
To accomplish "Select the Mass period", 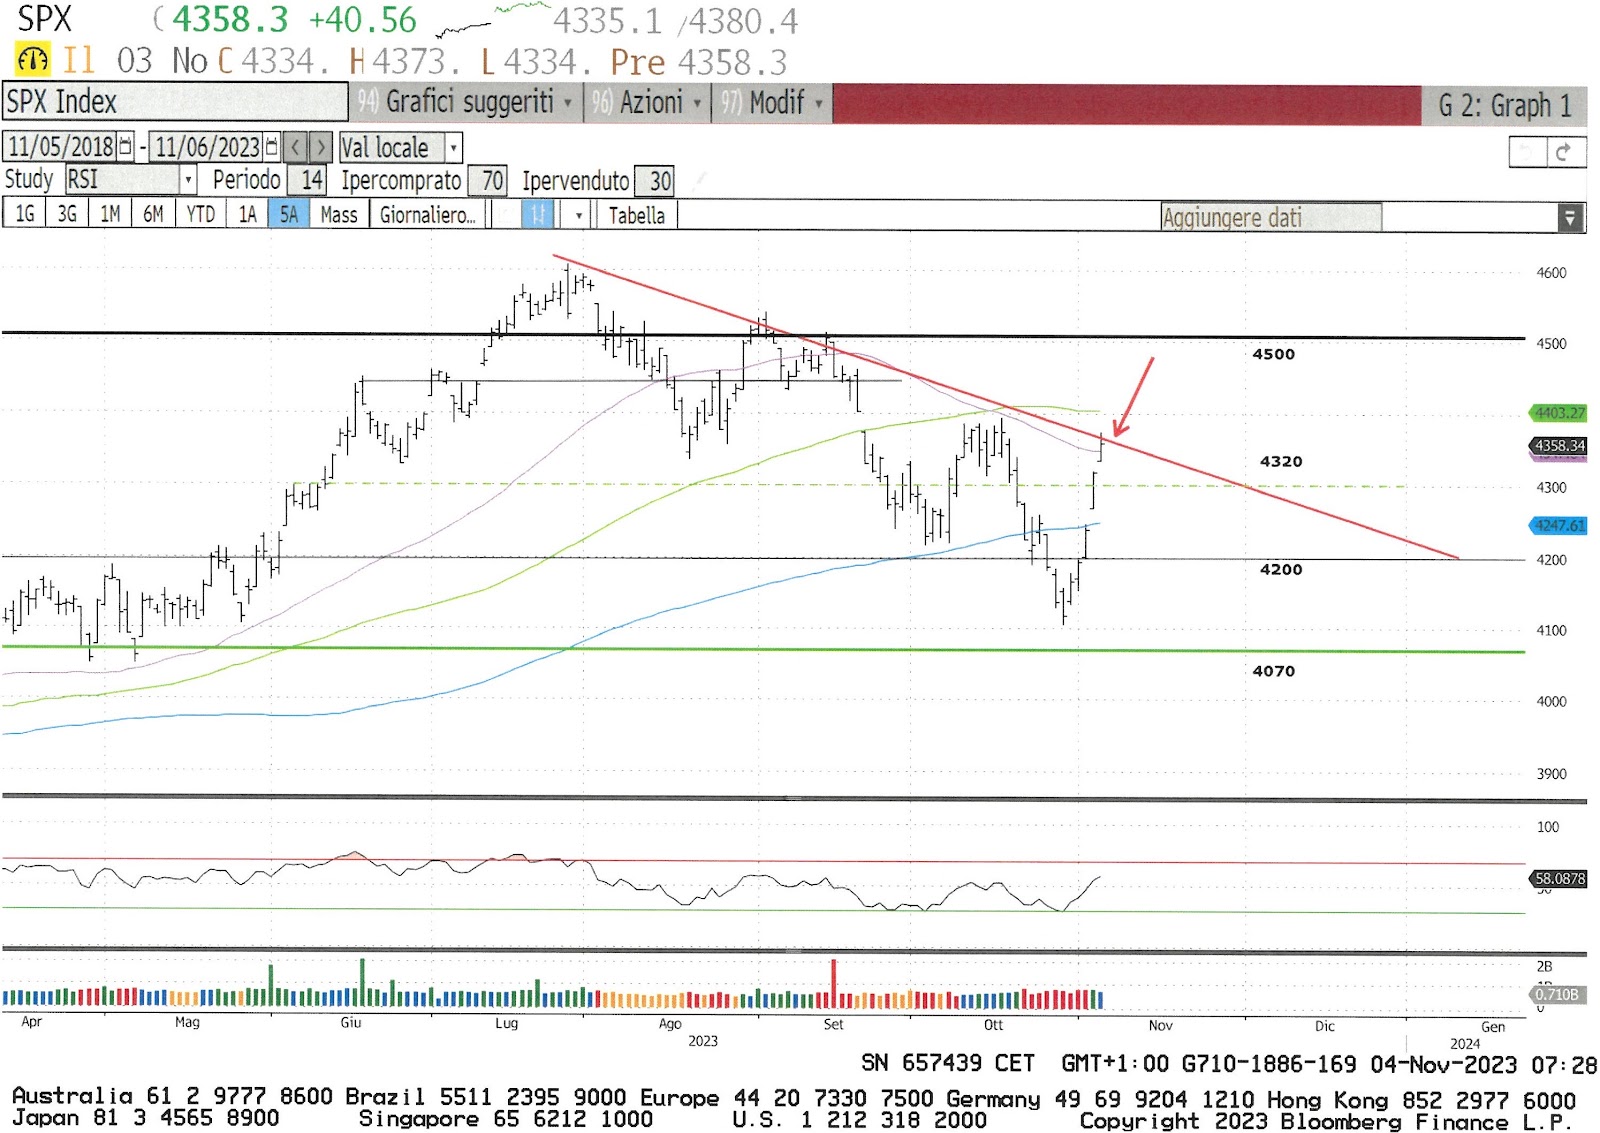I will (x=339, y=214).
